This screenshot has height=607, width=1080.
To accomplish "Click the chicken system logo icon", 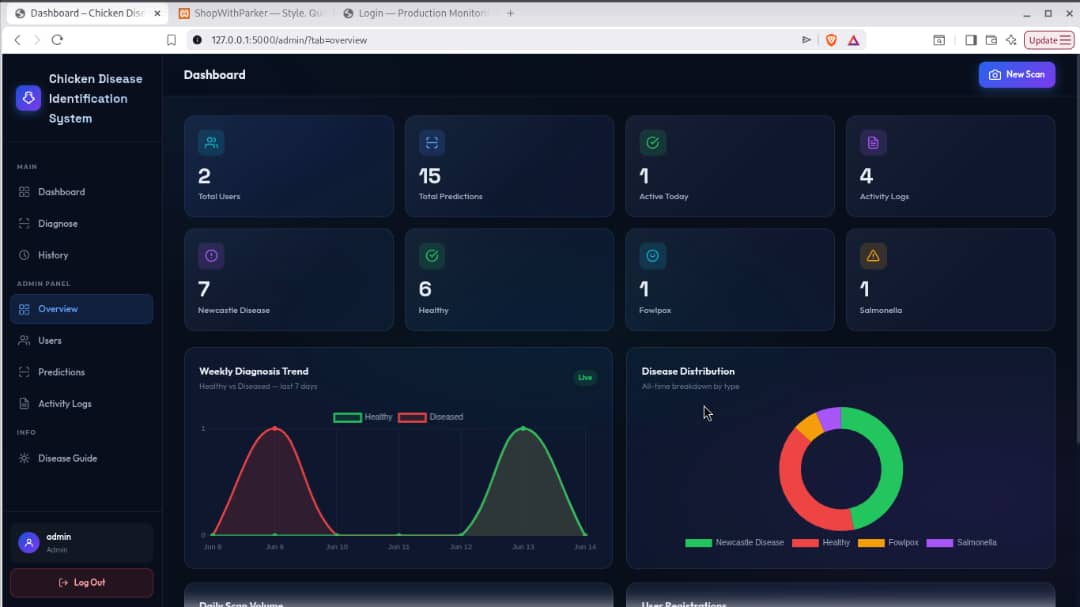I will click(x=28, y=98).
